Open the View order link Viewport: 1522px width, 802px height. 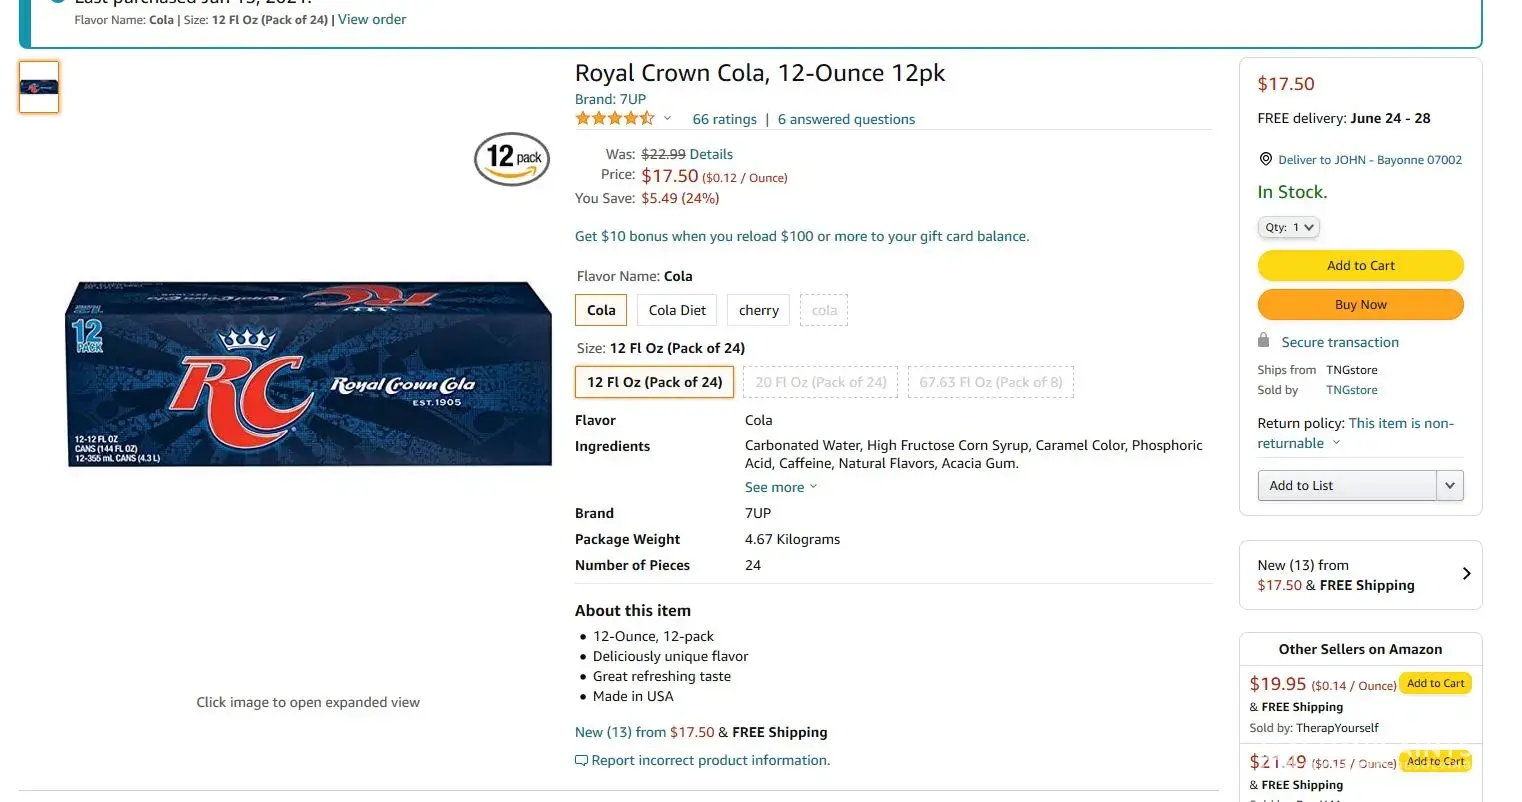(372, 19)
